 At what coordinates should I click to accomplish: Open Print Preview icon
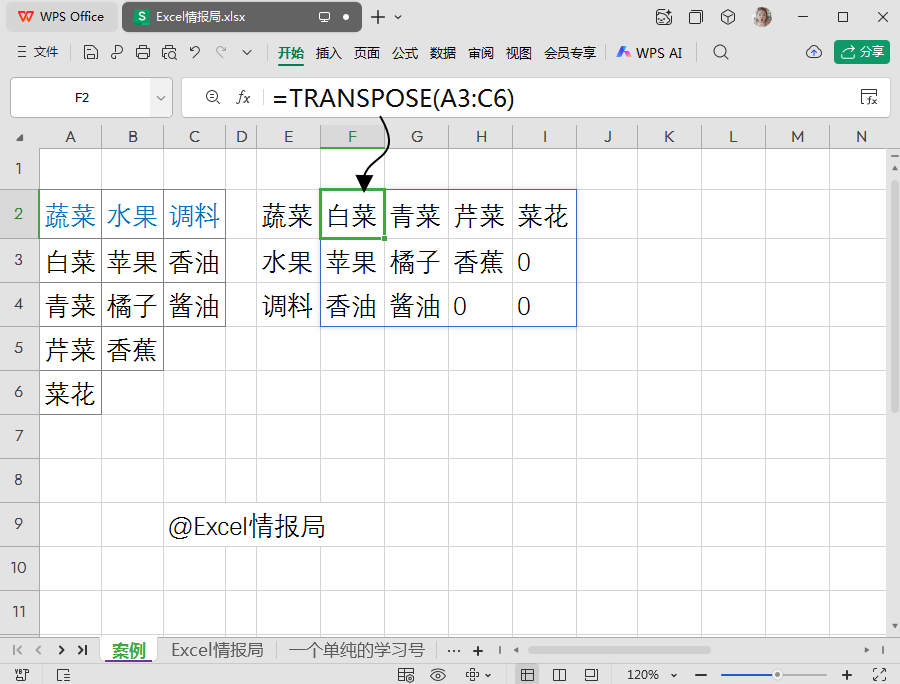(x=169, y=53)
